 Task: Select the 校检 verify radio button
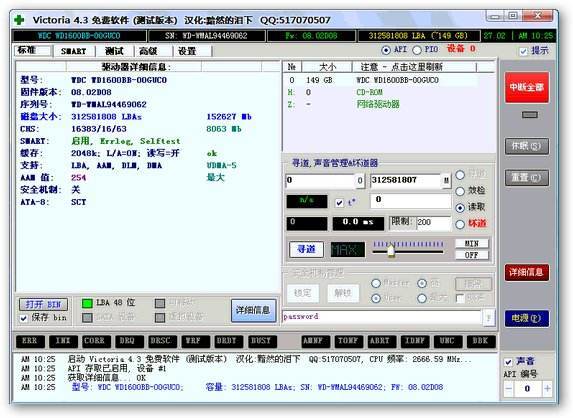tap(460, 191)
